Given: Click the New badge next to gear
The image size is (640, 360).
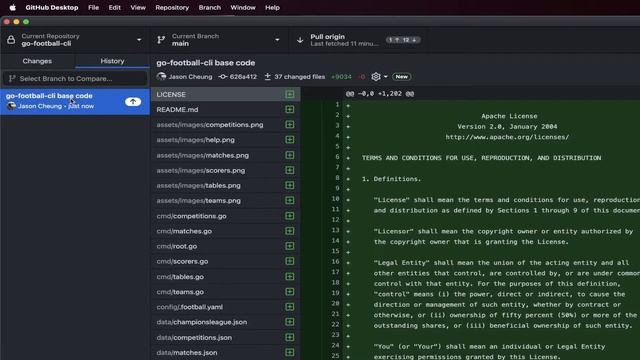Looking at the screenshot, I should pos(402,77).
